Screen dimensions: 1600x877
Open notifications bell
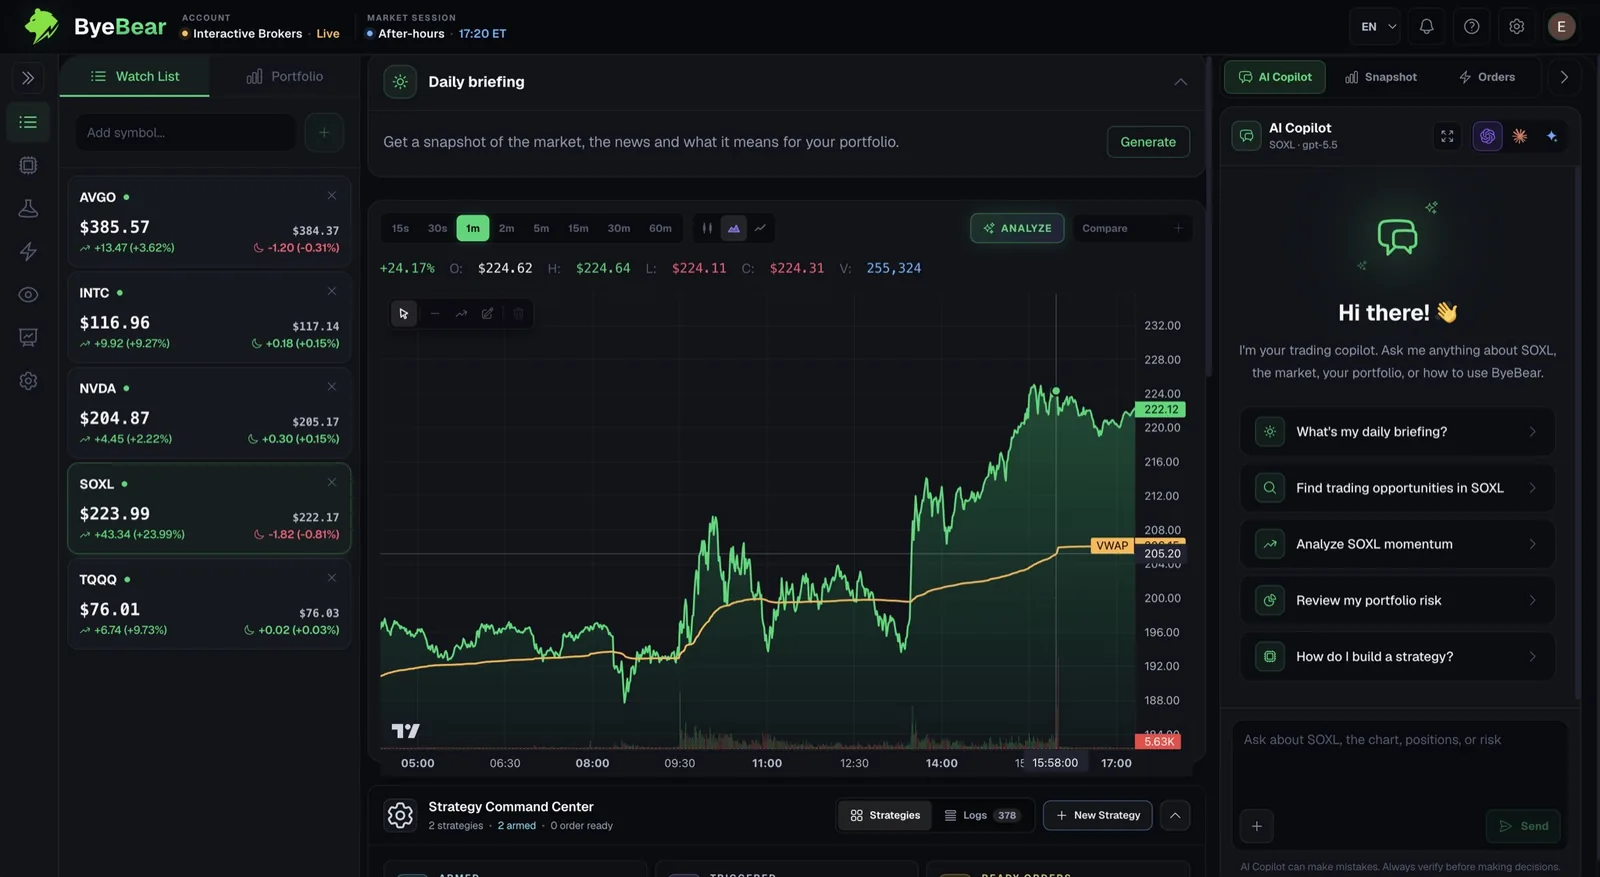(1427, 27)
